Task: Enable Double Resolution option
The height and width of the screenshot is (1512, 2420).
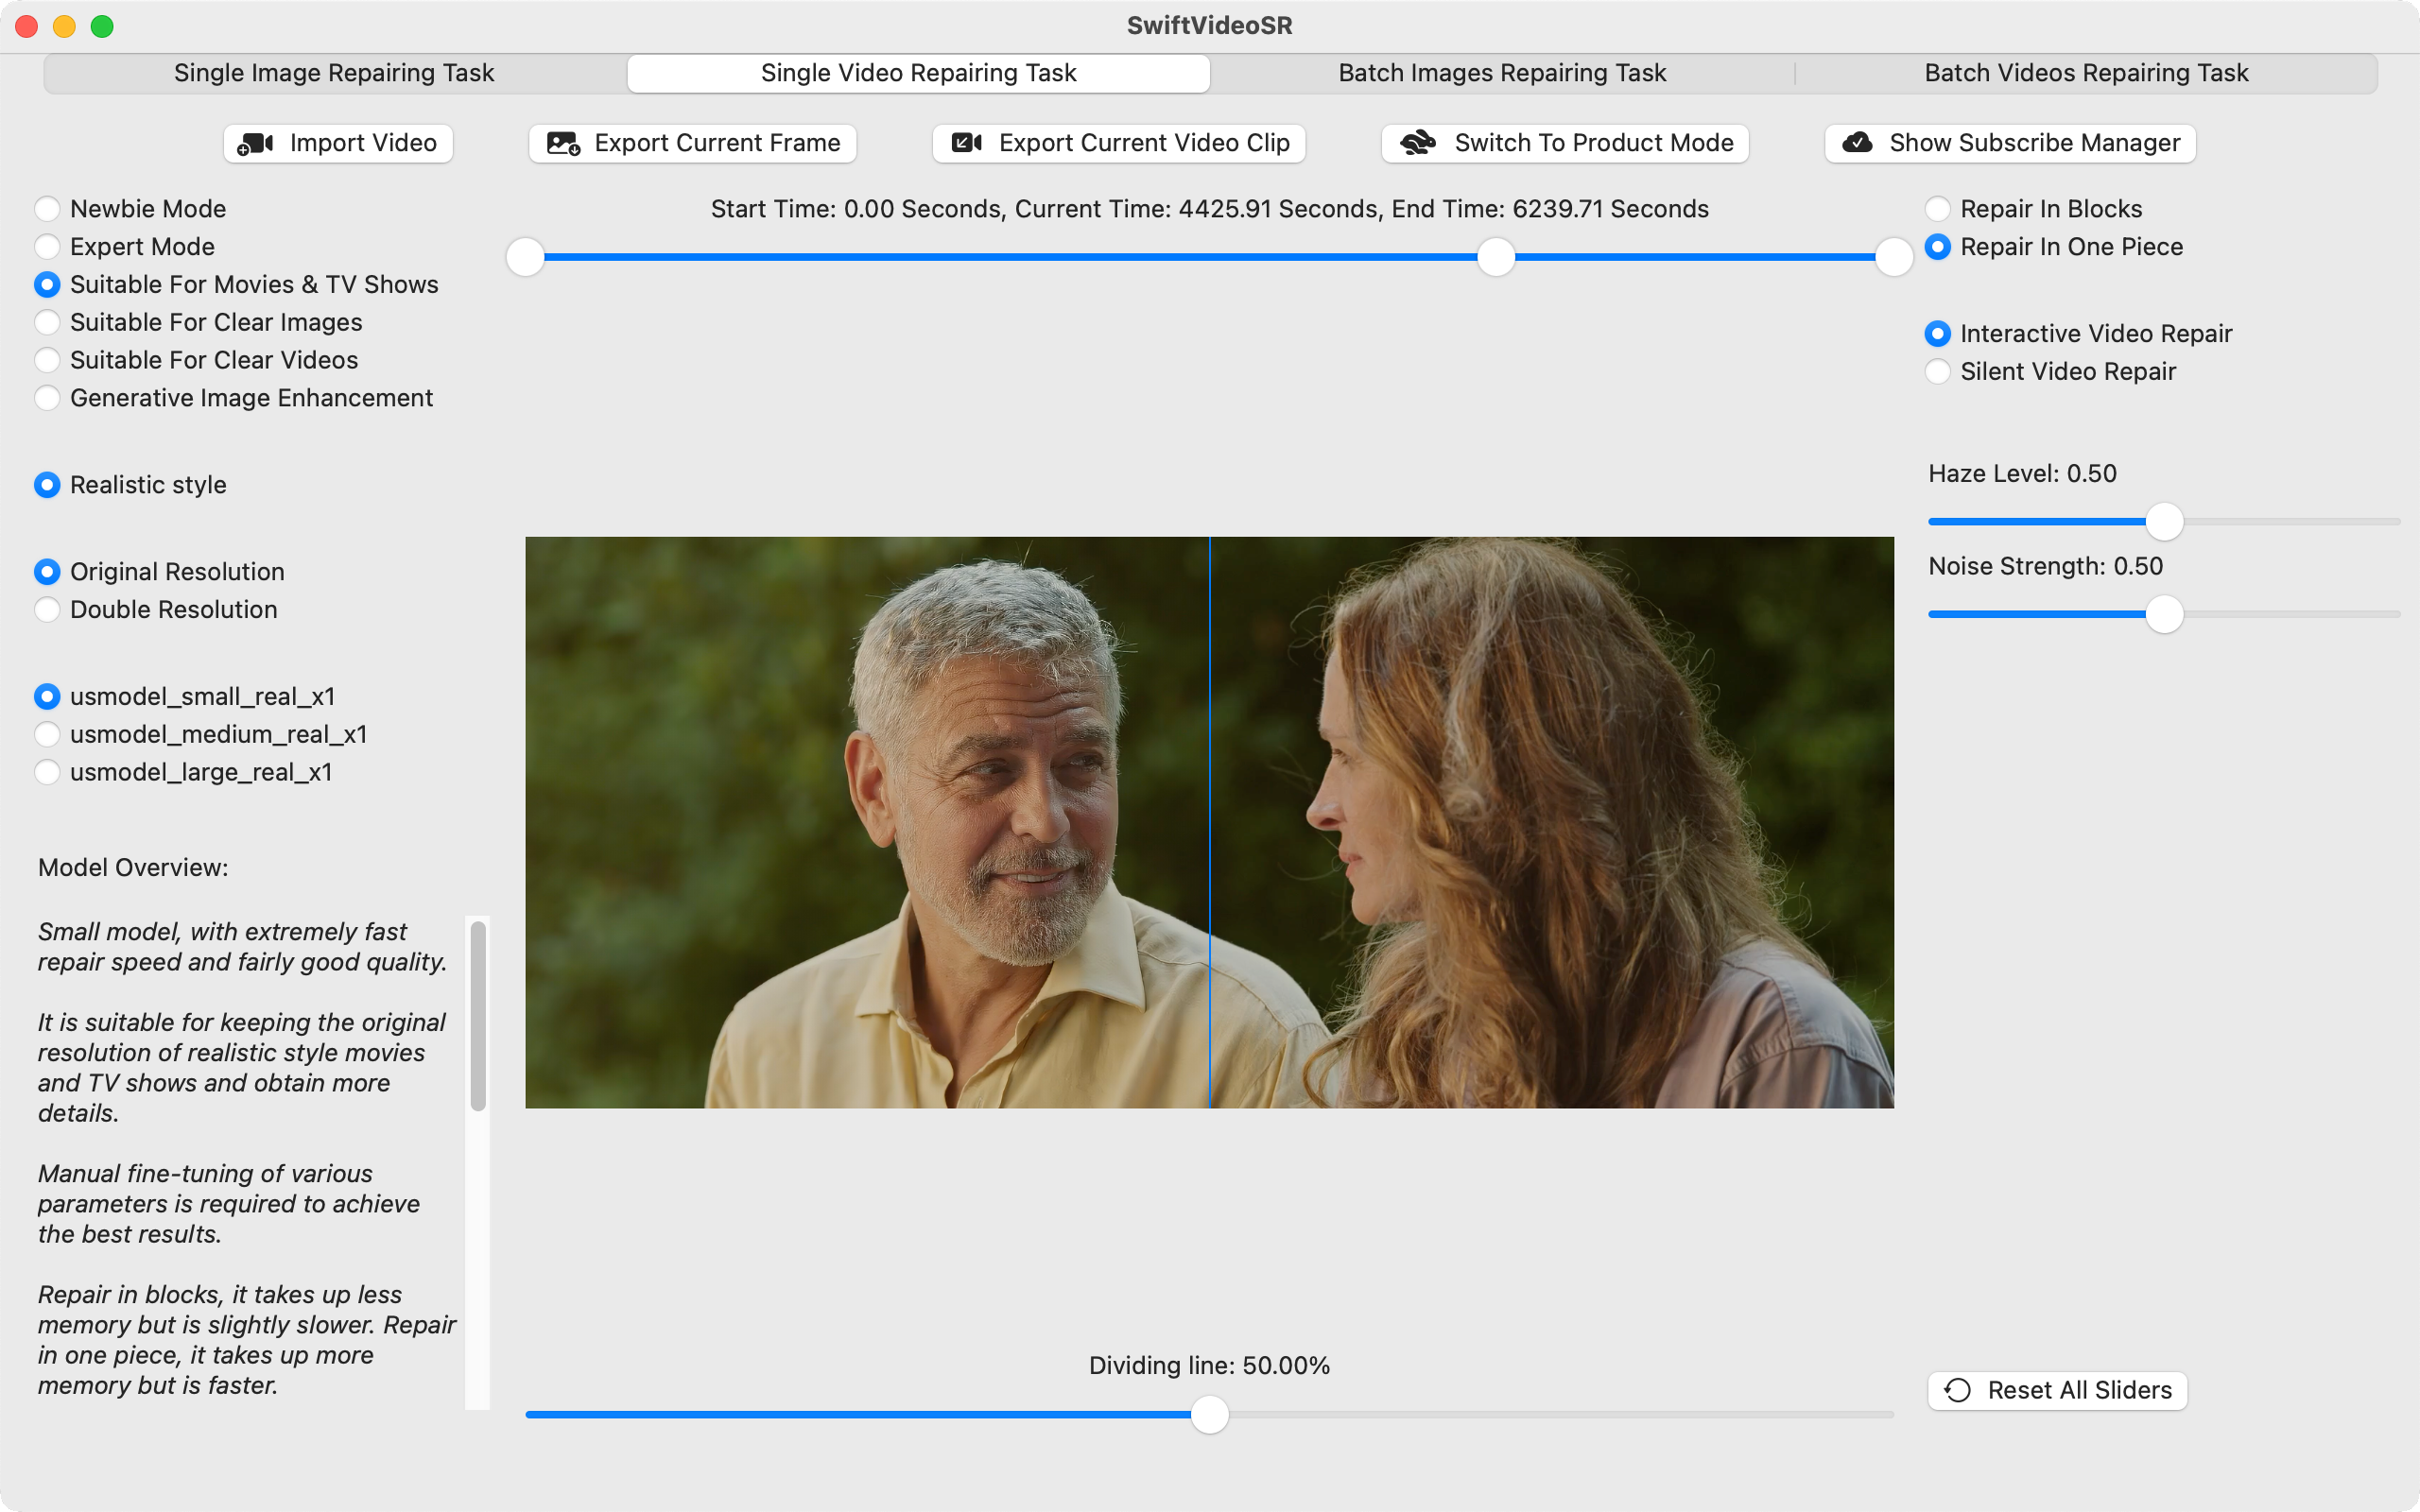Action: click(x=47, y=610)
